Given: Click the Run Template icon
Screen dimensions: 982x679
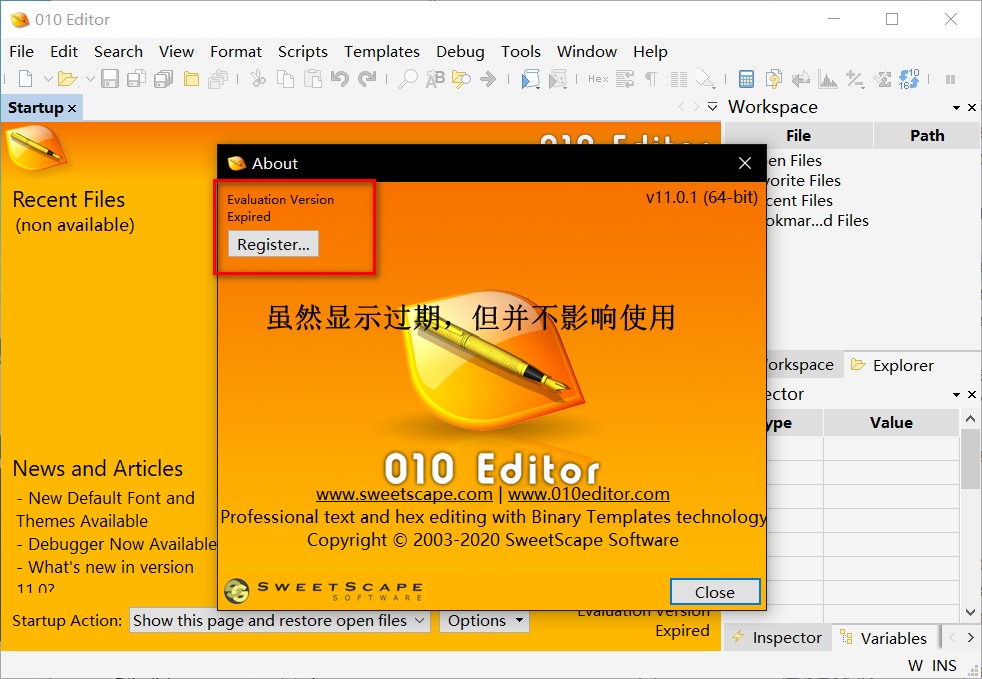Looking at the screenshot, I should tap(557, 79).
